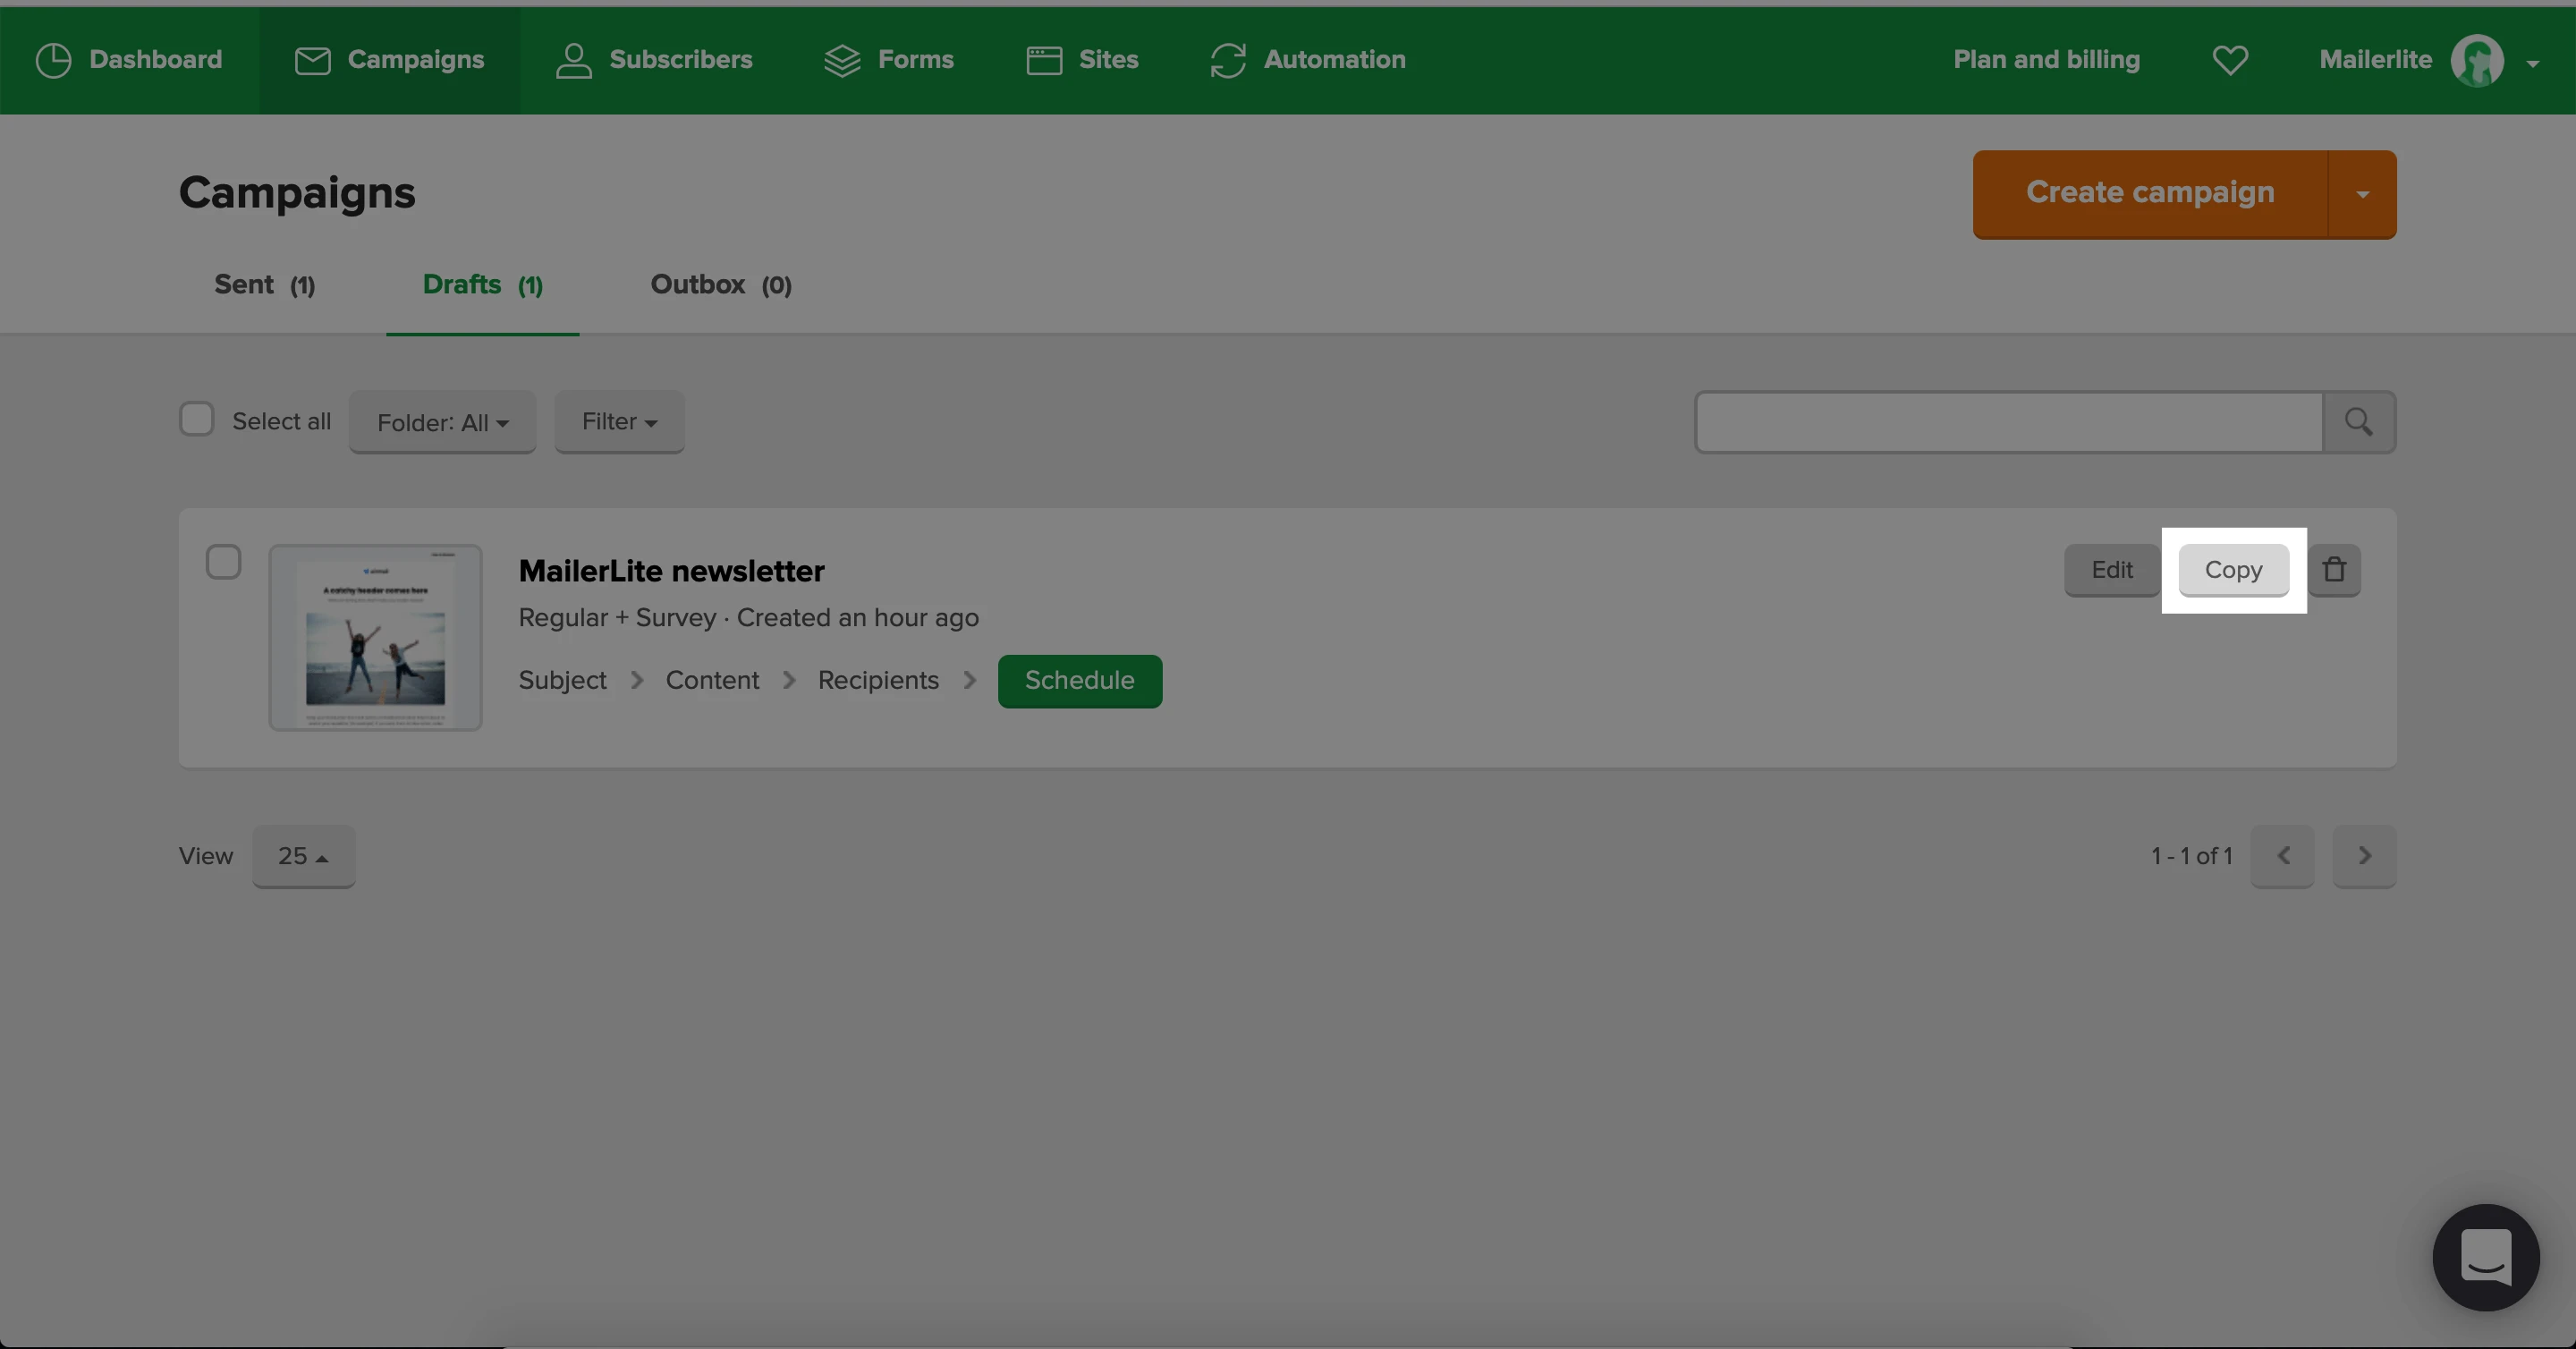Go to previous page arrow
The width and height of the screenshot is (2576, 1349).
coord(2282,856)
